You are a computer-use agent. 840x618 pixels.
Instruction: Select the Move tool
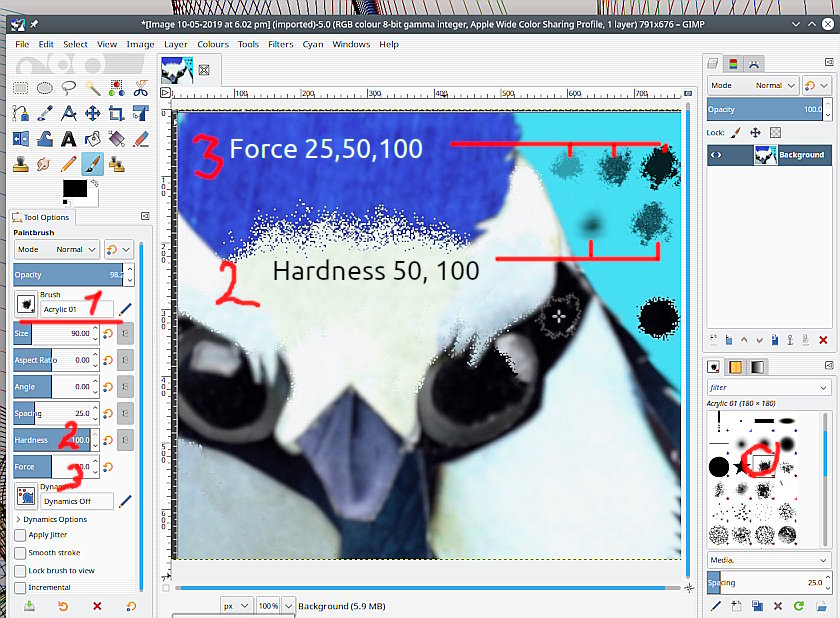(x=93, y=113)
